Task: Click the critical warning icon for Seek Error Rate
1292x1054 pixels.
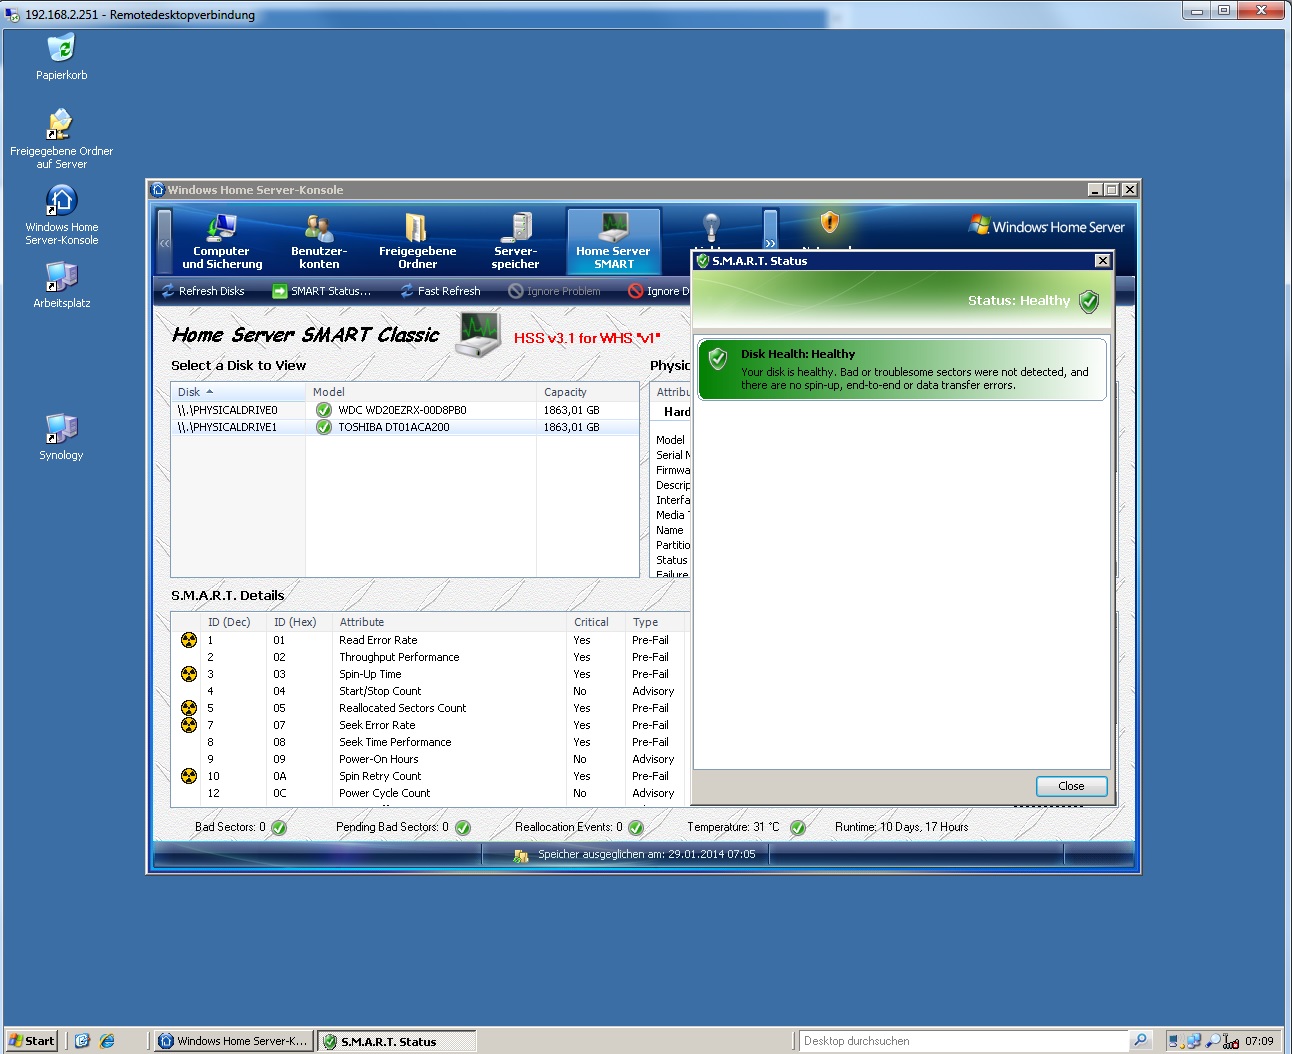Action: tap(189, 724)
